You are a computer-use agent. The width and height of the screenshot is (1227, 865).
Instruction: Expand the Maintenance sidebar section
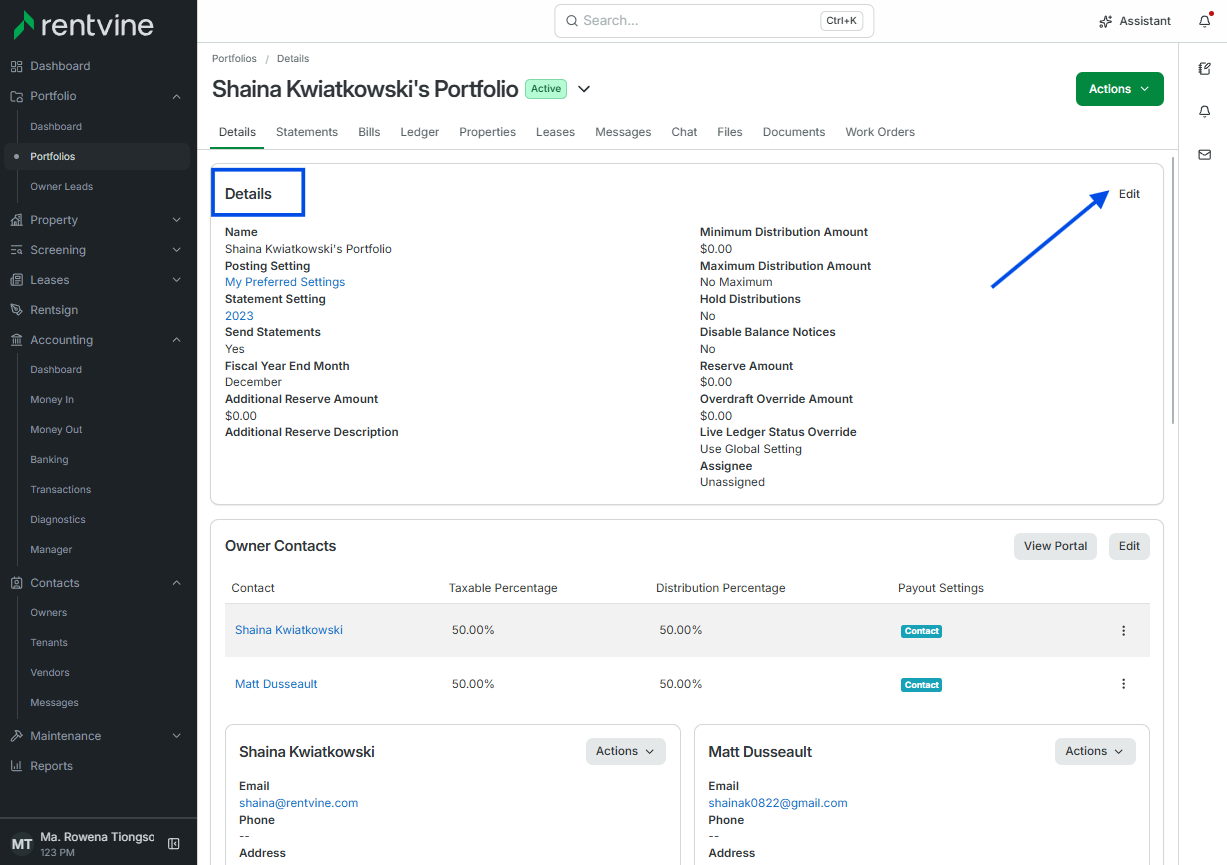tap(176, 736)
